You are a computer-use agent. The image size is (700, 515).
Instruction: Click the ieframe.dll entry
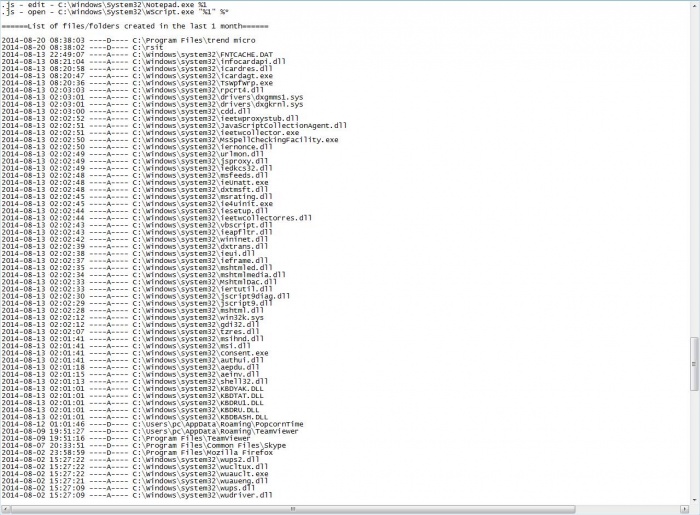(x=135, y=261)
